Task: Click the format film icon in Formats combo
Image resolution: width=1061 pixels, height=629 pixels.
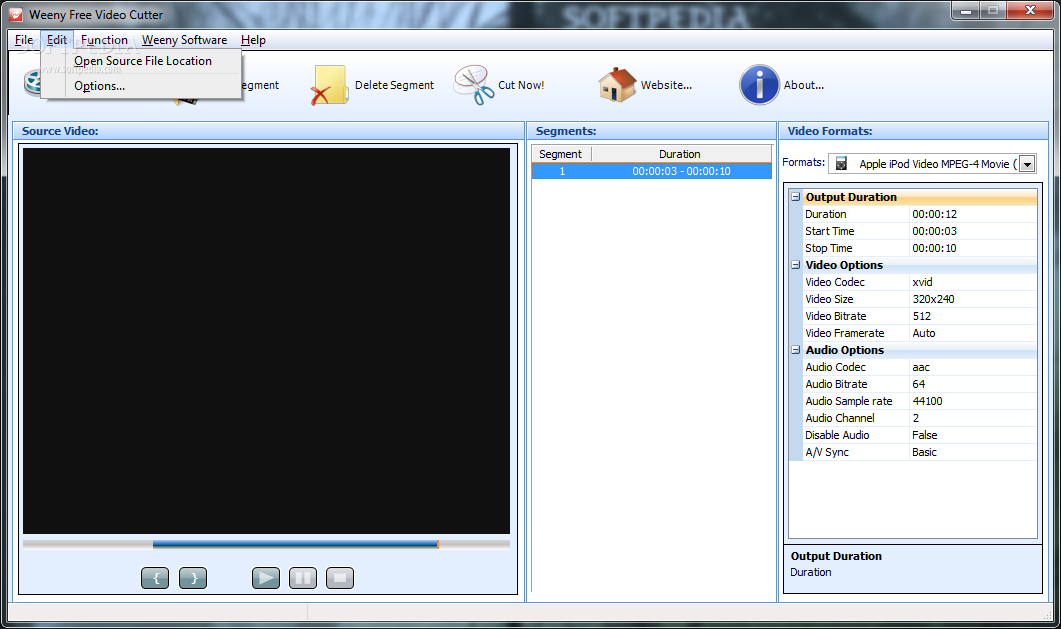Action: [x=841, y=164]
